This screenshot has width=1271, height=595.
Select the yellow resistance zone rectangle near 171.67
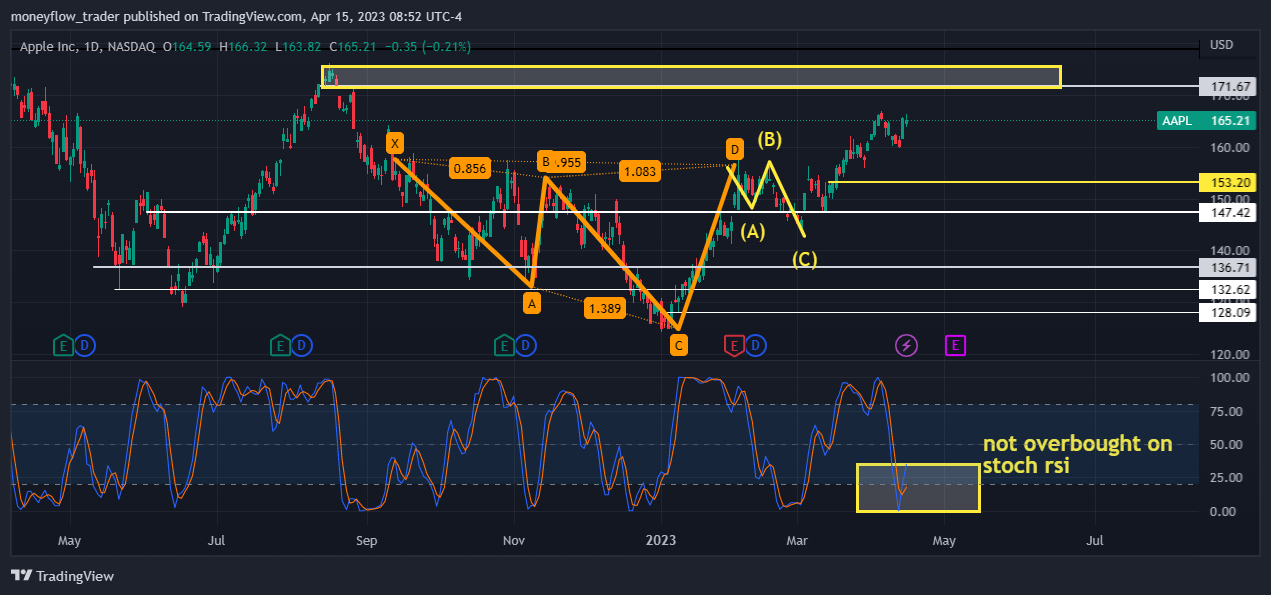[691, 77]
